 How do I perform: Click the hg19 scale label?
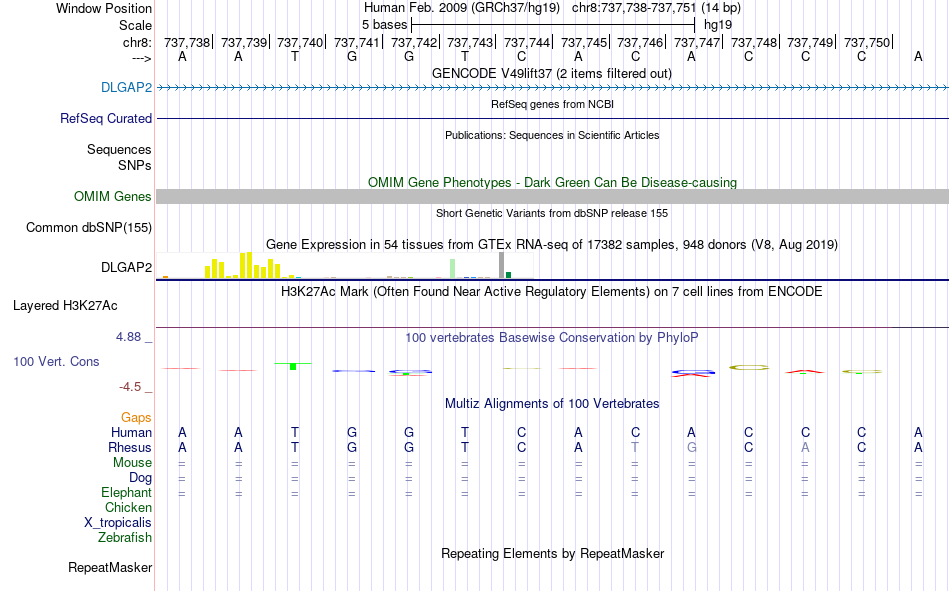tap(718, 25)
